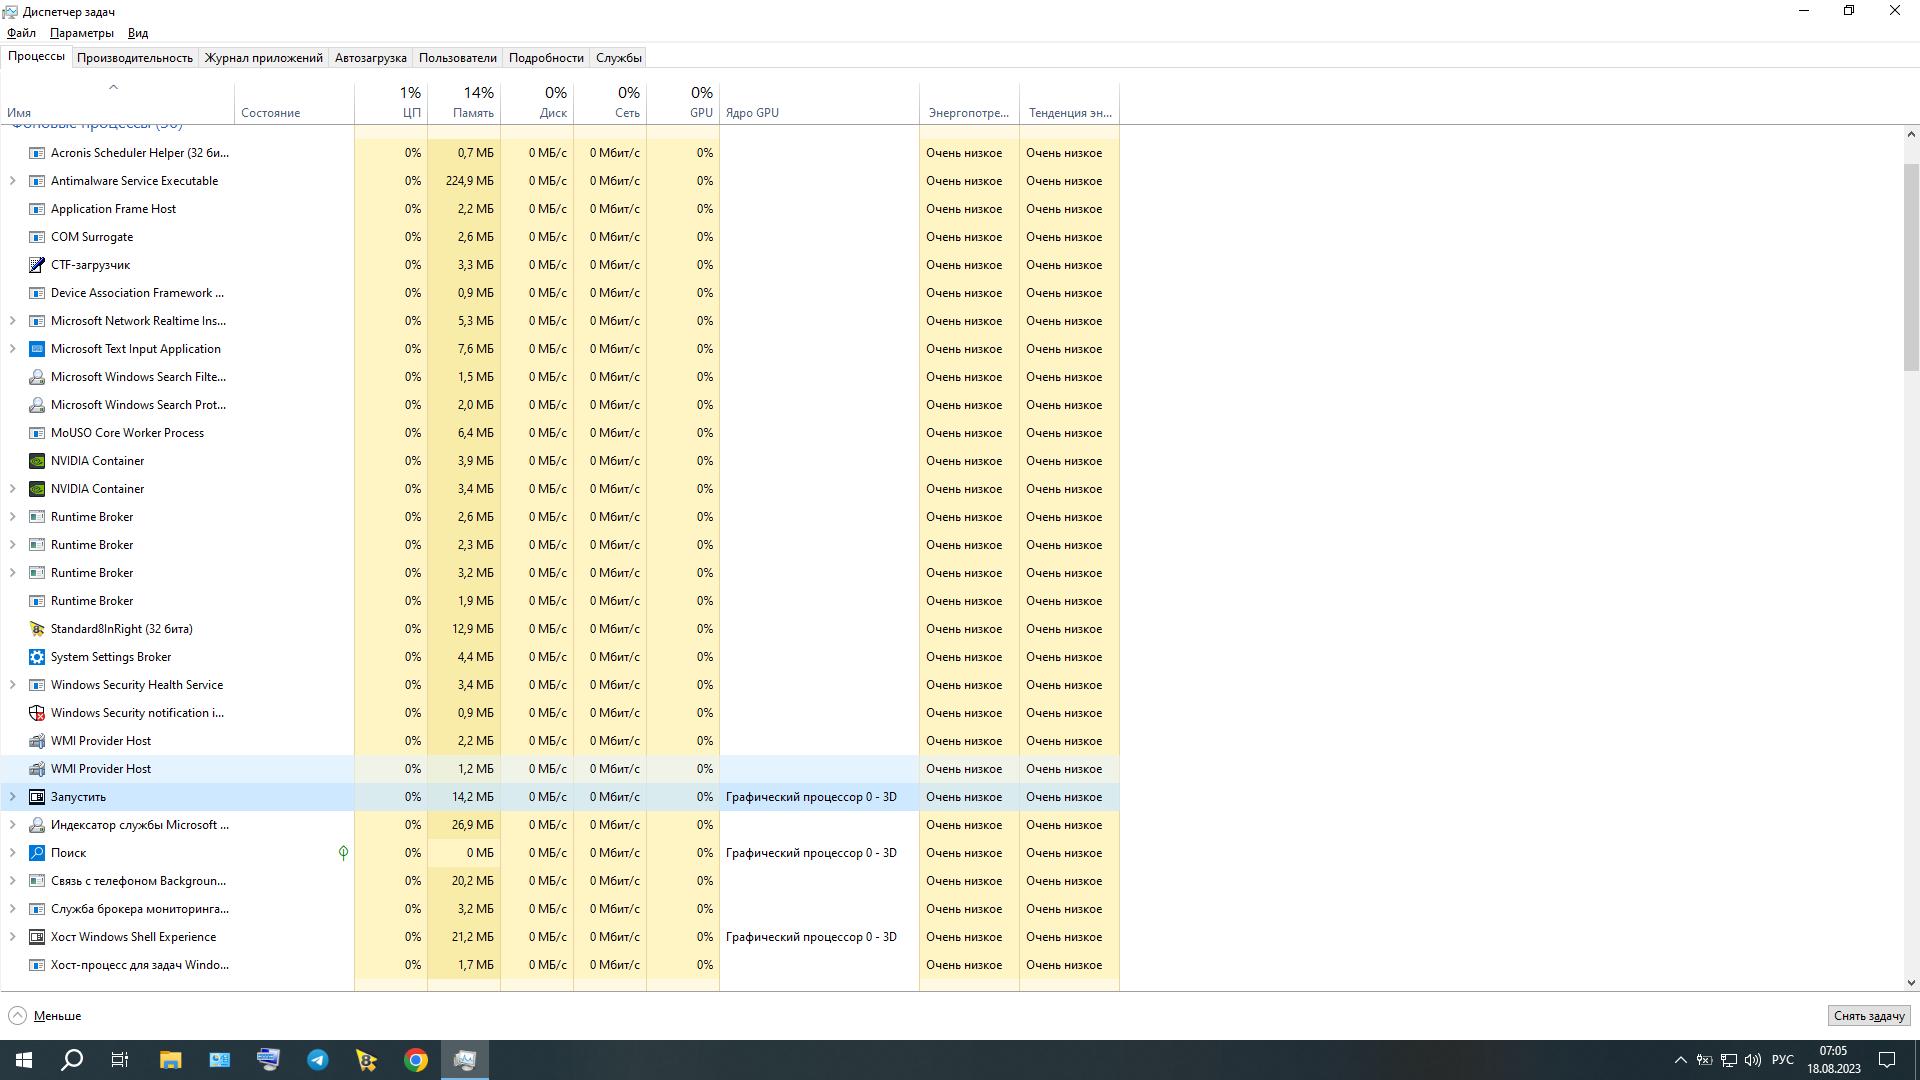Open the Вид menu
Image resolution: width=1920 pixels, height=1080 pixels.
click(138, 33)
